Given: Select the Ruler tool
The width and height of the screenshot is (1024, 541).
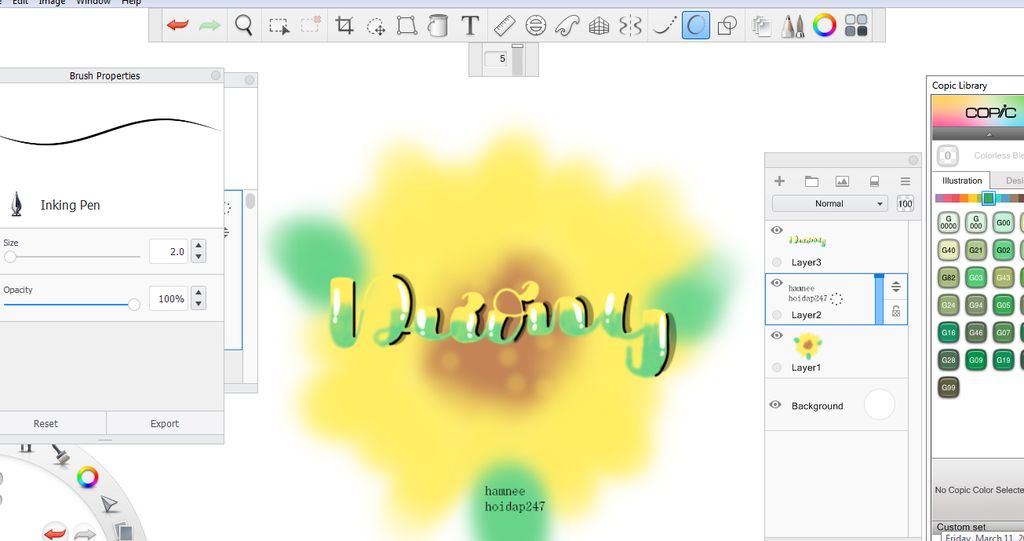Looking at the screenshot, I should pos(505,26).
